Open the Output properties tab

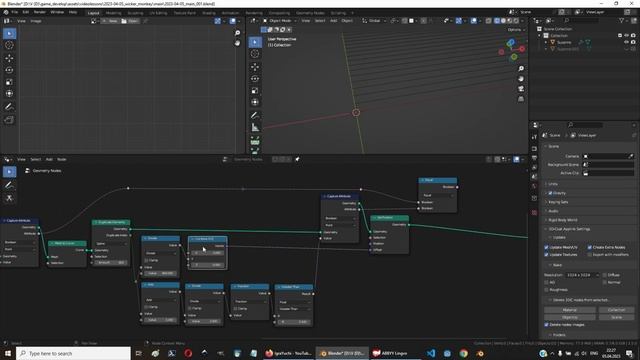click(534, 158)
